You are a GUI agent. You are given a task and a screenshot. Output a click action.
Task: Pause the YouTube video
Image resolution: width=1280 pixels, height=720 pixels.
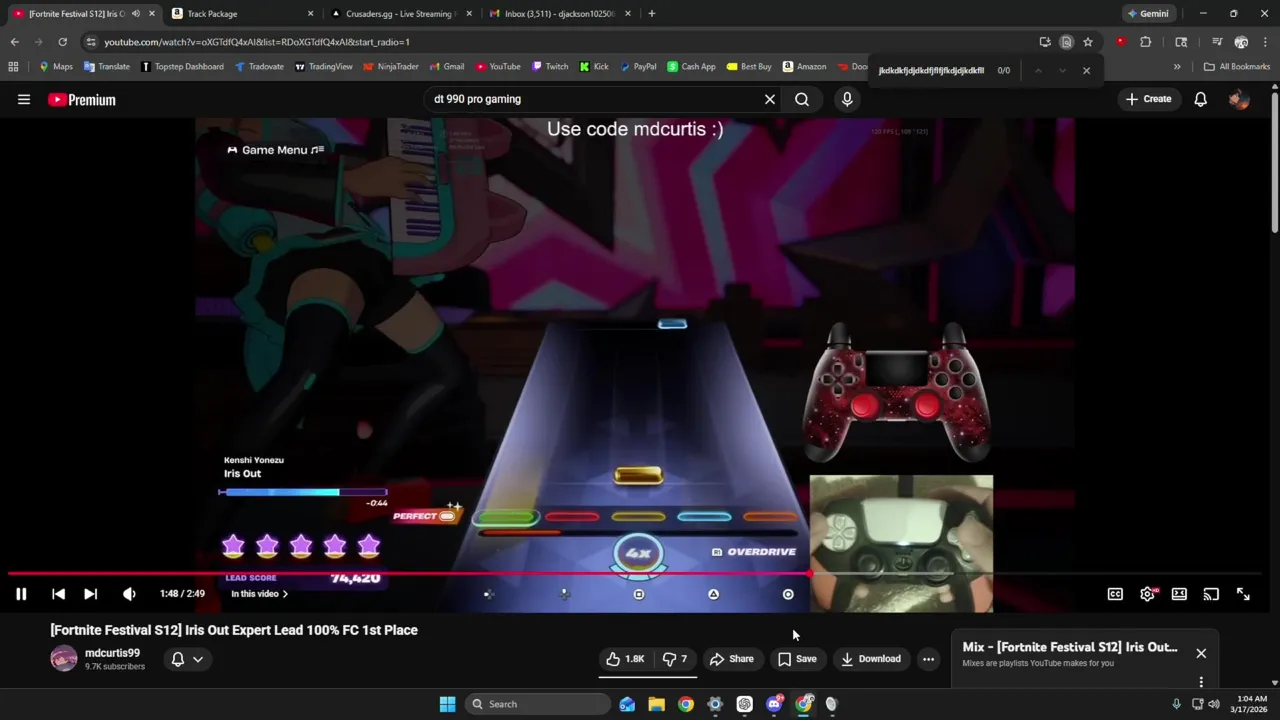click(21, 594)
